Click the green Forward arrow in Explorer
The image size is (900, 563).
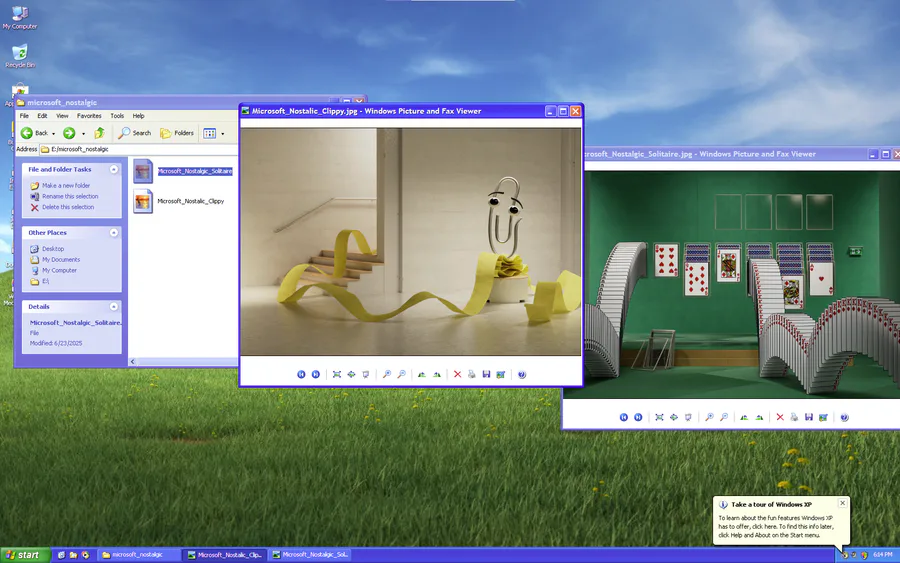click(x=69, y=133)
